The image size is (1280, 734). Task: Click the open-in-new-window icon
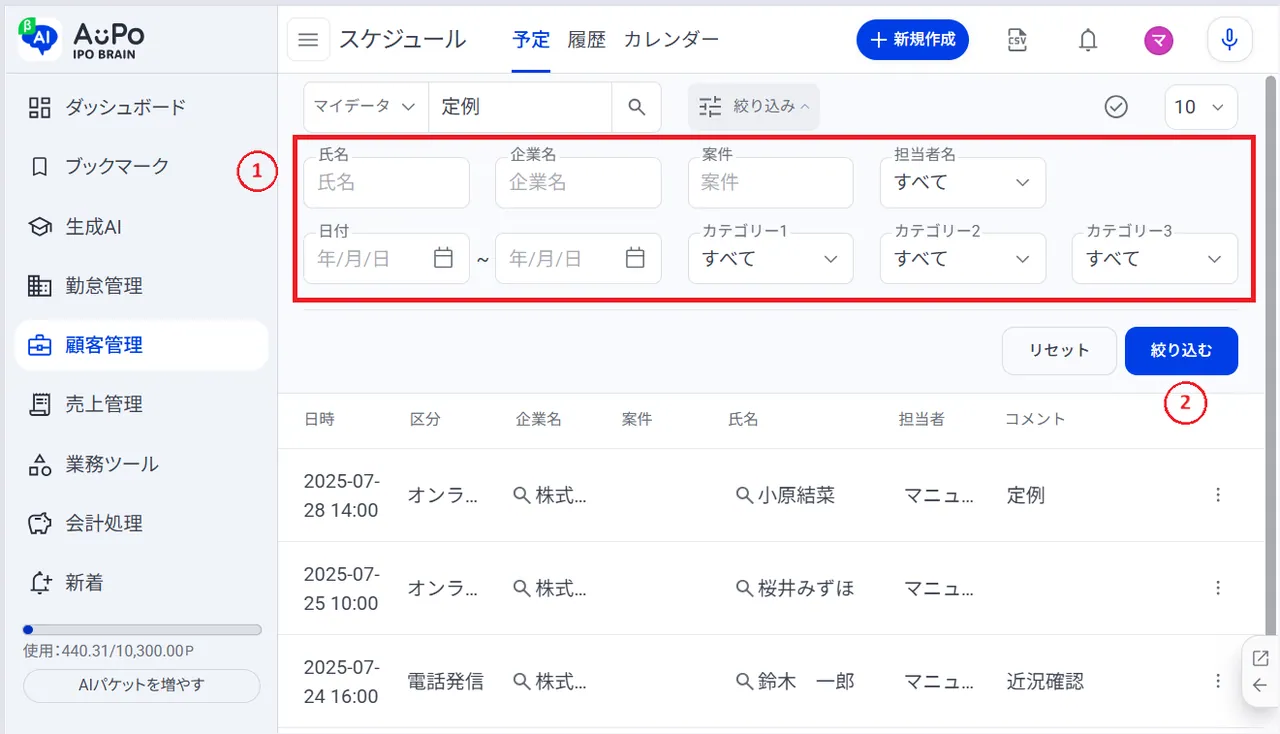1260,658
